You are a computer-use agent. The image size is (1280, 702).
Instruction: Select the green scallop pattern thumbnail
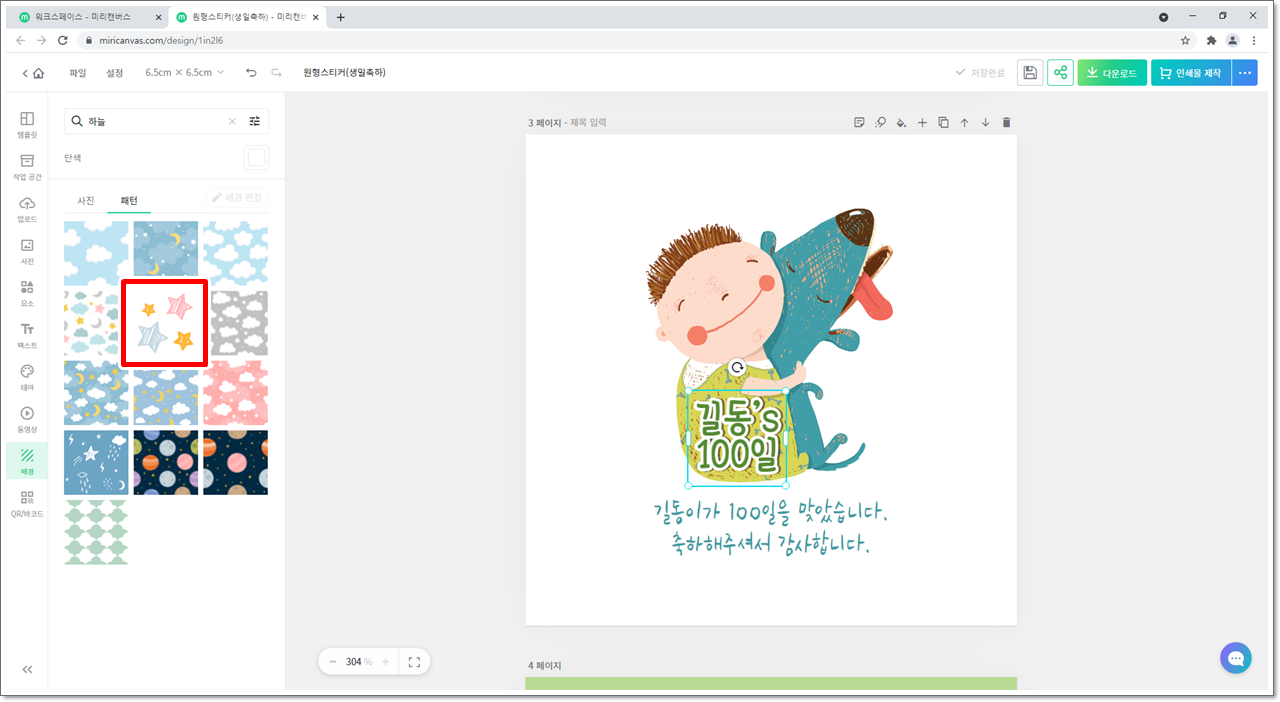(x=96, y=532)
